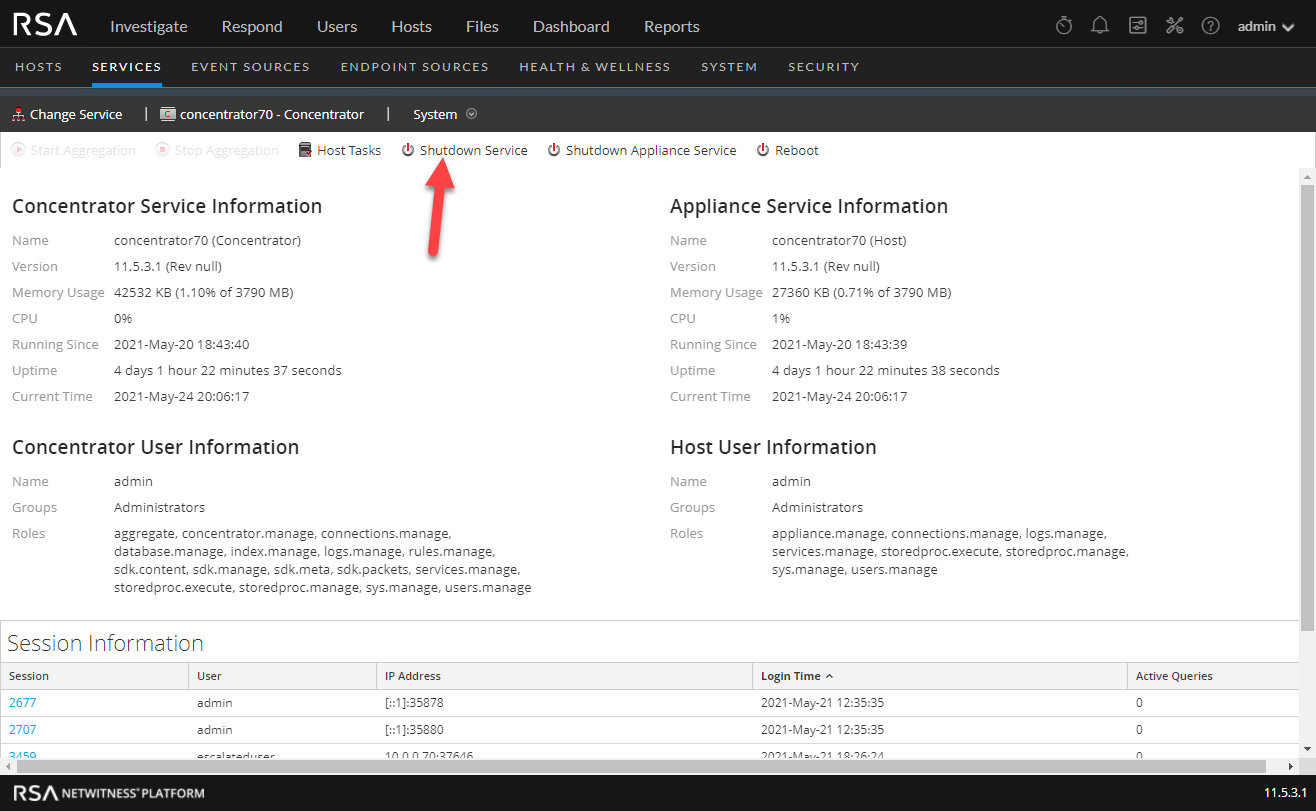This screenshot has width=1316, height=811.
Task: Open session 2707 link
Action: point(22,729)
